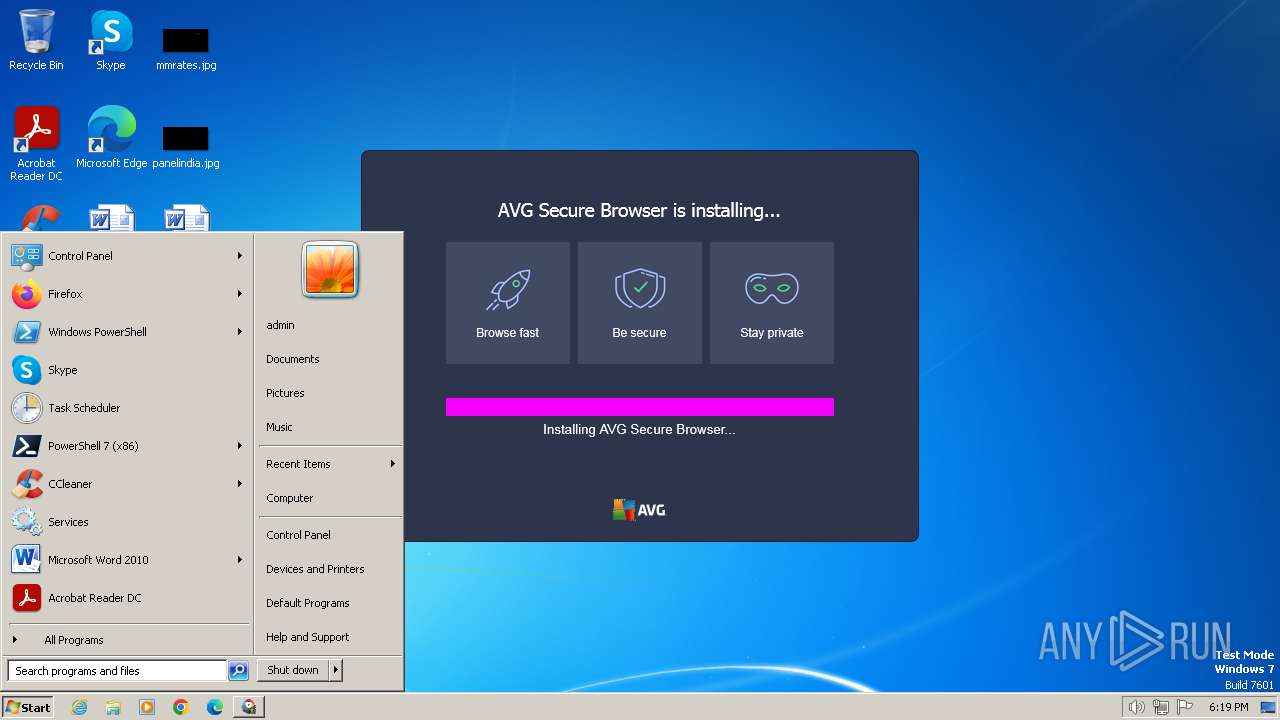The image size is (1280, 720).
Task: Open Windows PowerShell from Start menu
Action: point(128,332)
